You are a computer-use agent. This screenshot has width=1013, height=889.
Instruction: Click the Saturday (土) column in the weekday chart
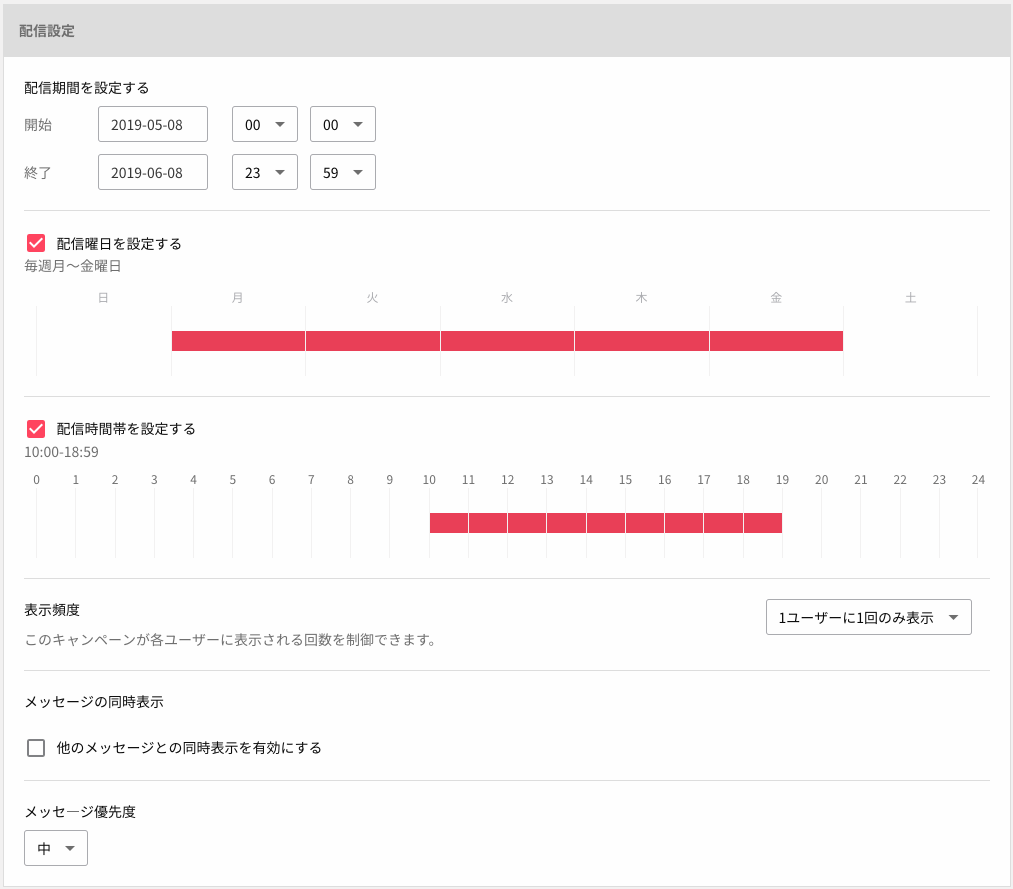point(910,340)
